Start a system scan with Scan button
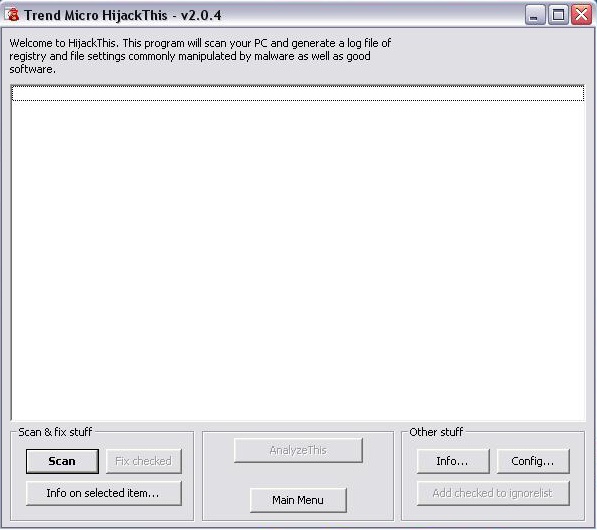This screenshot has height=530, width=597. coord(62,461)
